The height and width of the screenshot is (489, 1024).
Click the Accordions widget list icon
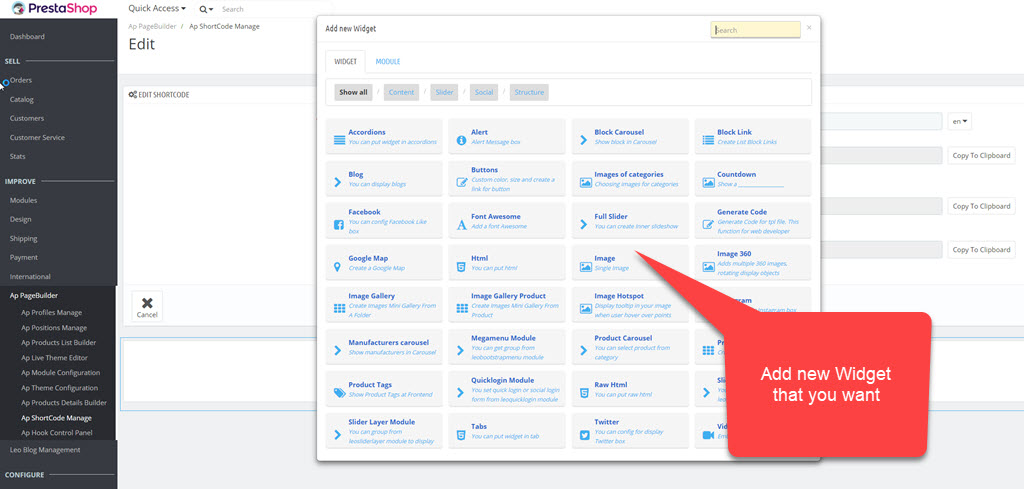point(339,140)
